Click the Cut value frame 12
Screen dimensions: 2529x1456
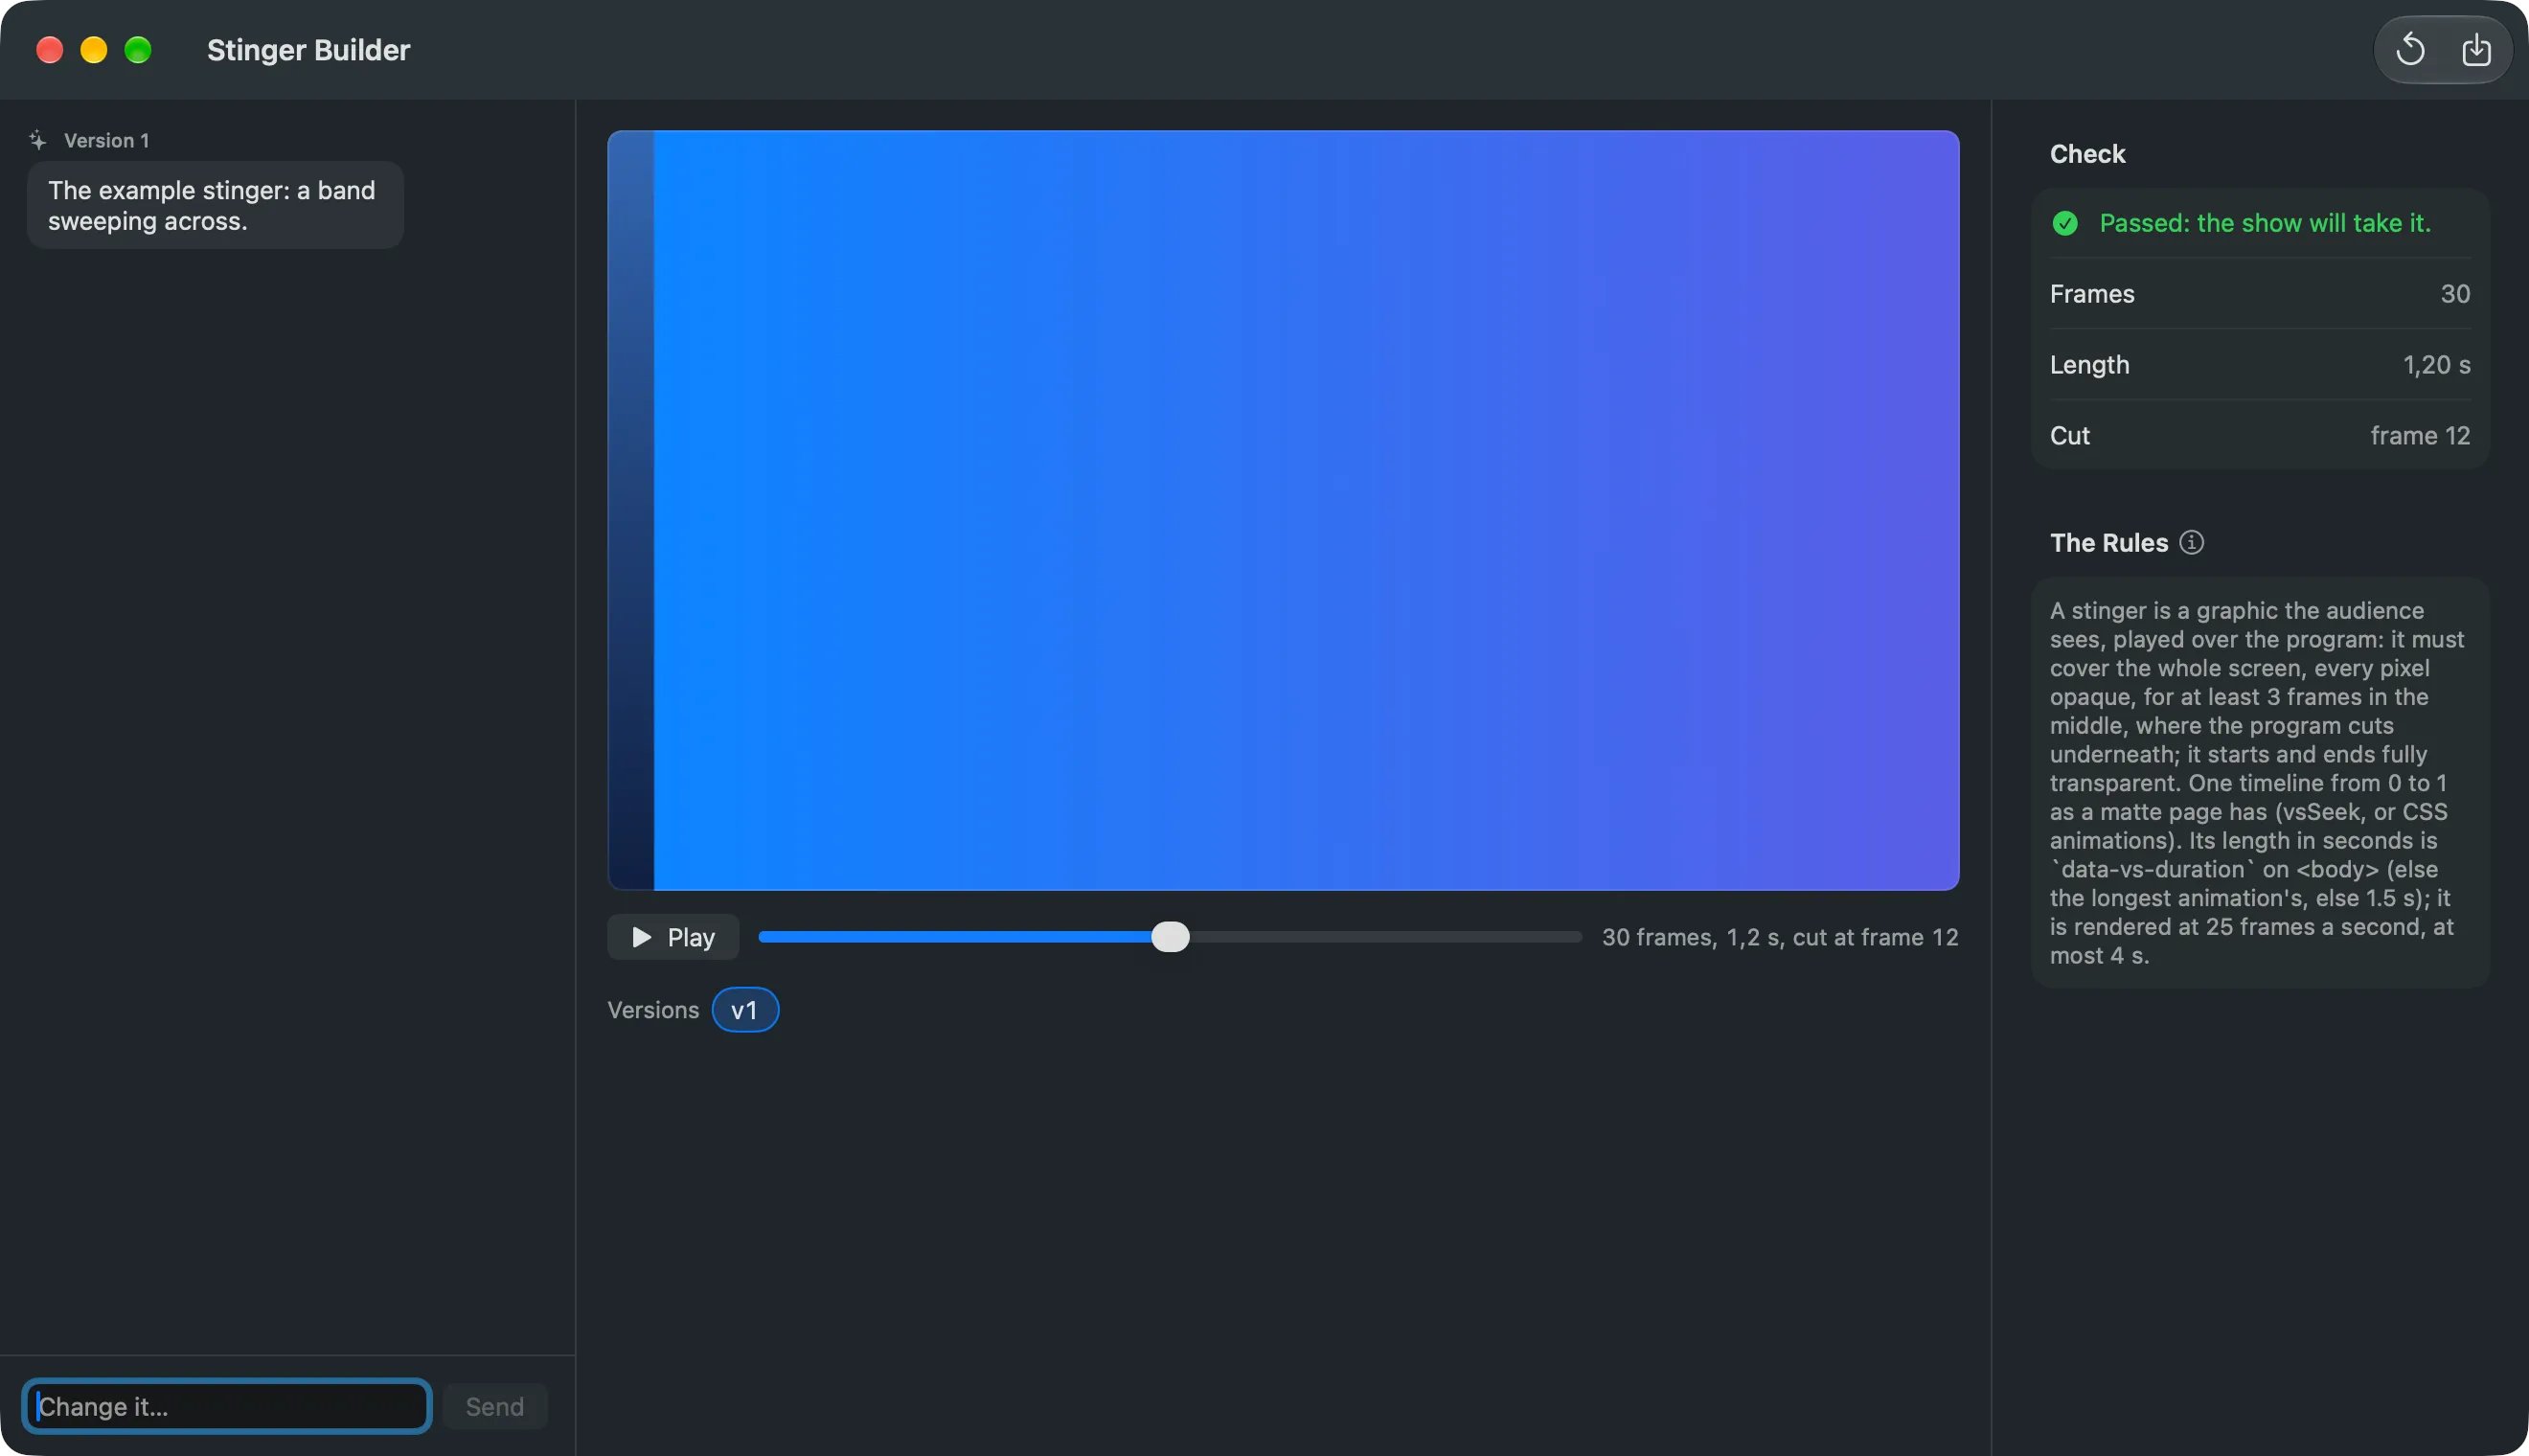pyautogui.click(x=2420, y=436)
